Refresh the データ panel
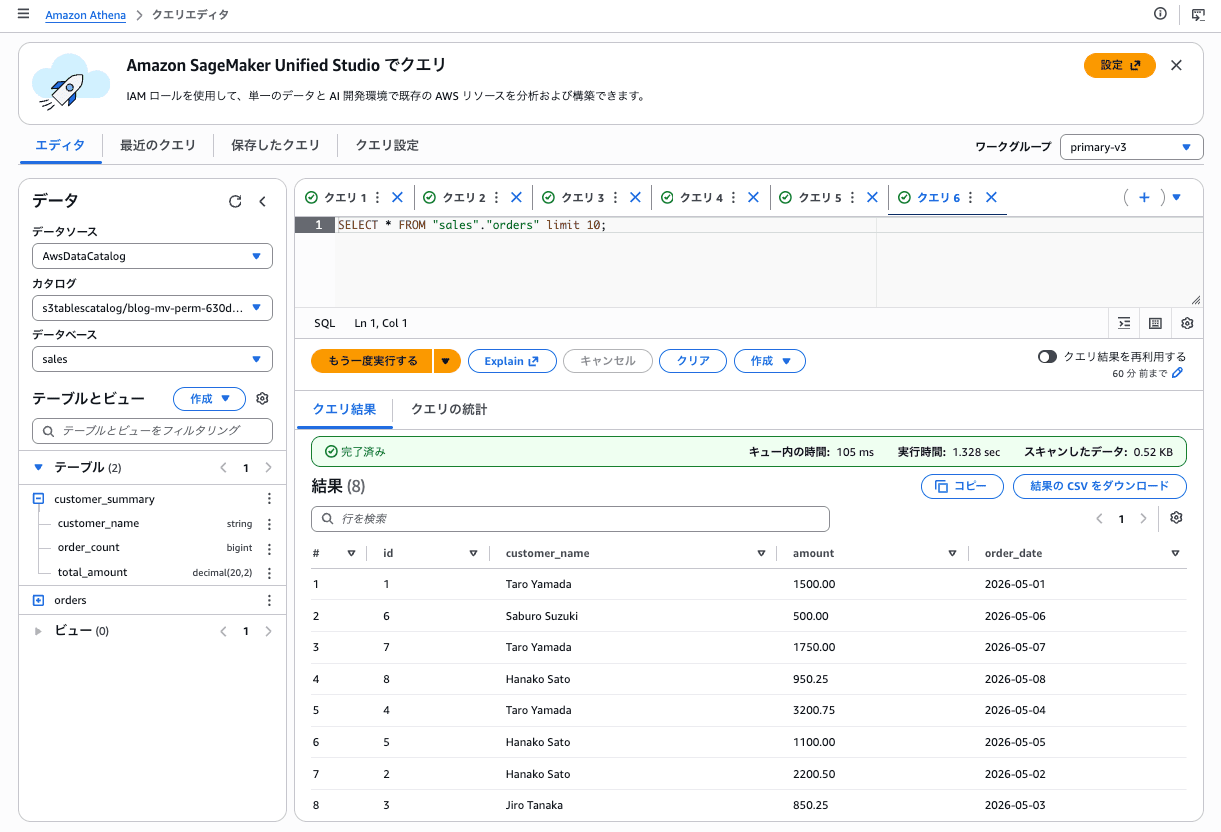The width and height of the screenshot is (1221, 832). click(x=235, y=201)
